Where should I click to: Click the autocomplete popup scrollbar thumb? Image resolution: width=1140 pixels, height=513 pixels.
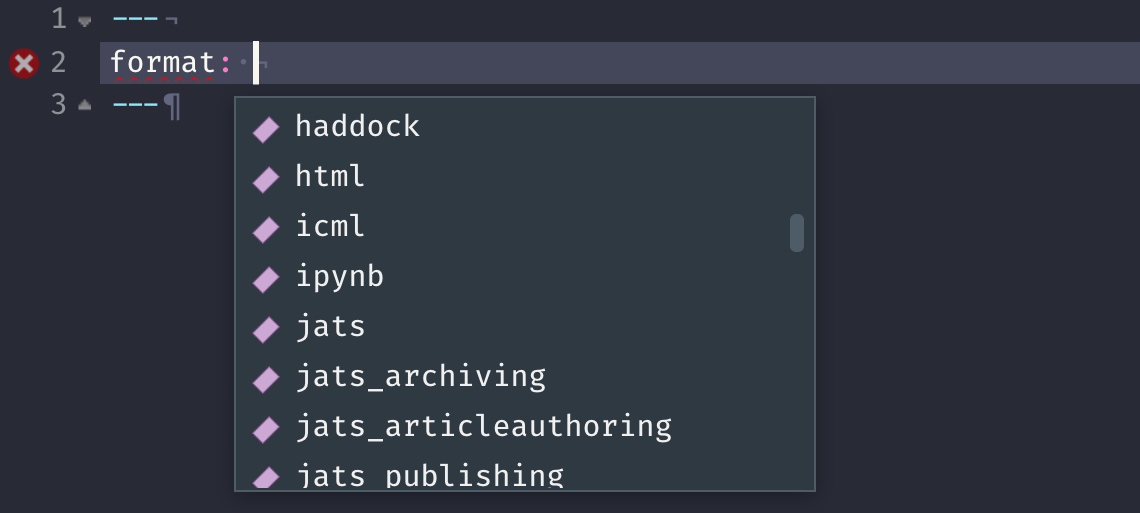coord(797,233)
